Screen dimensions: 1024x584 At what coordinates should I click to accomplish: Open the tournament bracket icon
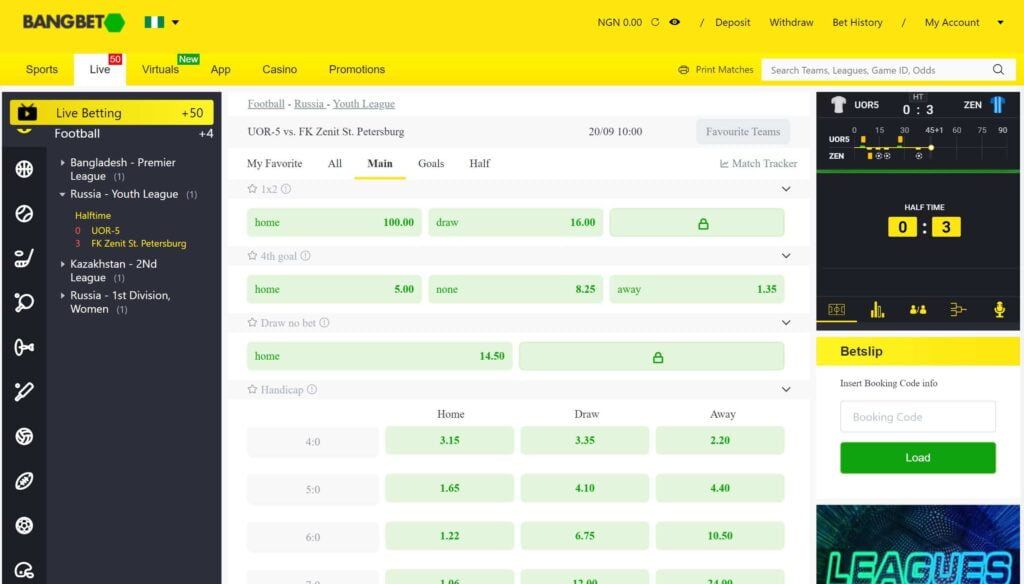click(958, 310)
